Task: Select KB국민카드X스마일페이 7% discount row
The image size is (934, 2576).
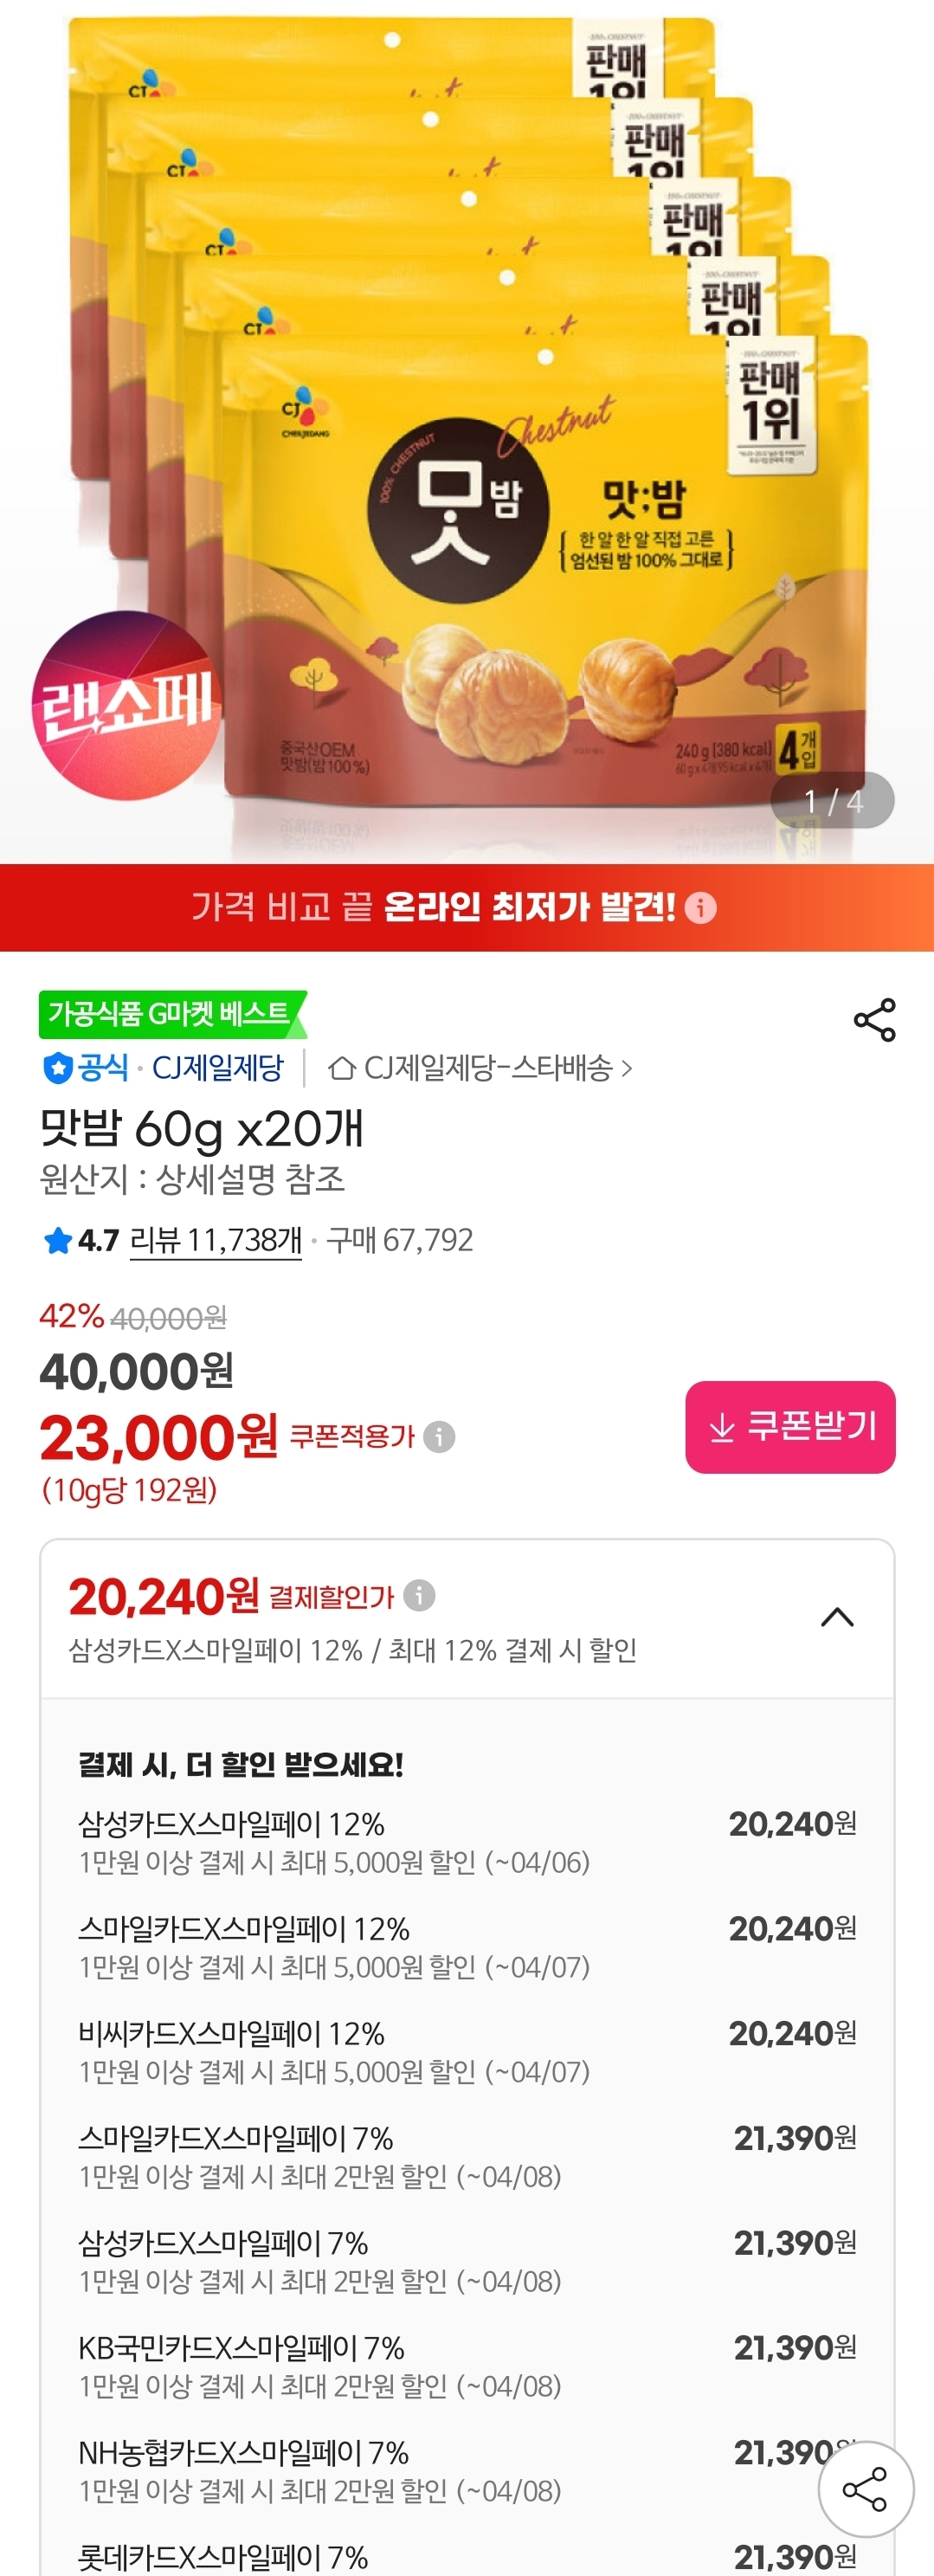Action: point(466,2365)
